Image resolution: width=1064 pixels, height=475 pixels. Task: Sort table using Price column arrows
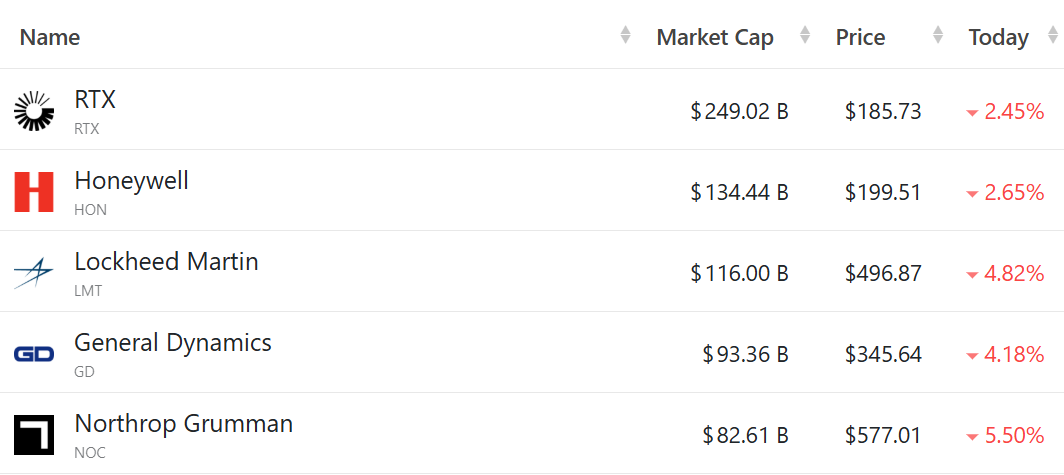(937, 36)
